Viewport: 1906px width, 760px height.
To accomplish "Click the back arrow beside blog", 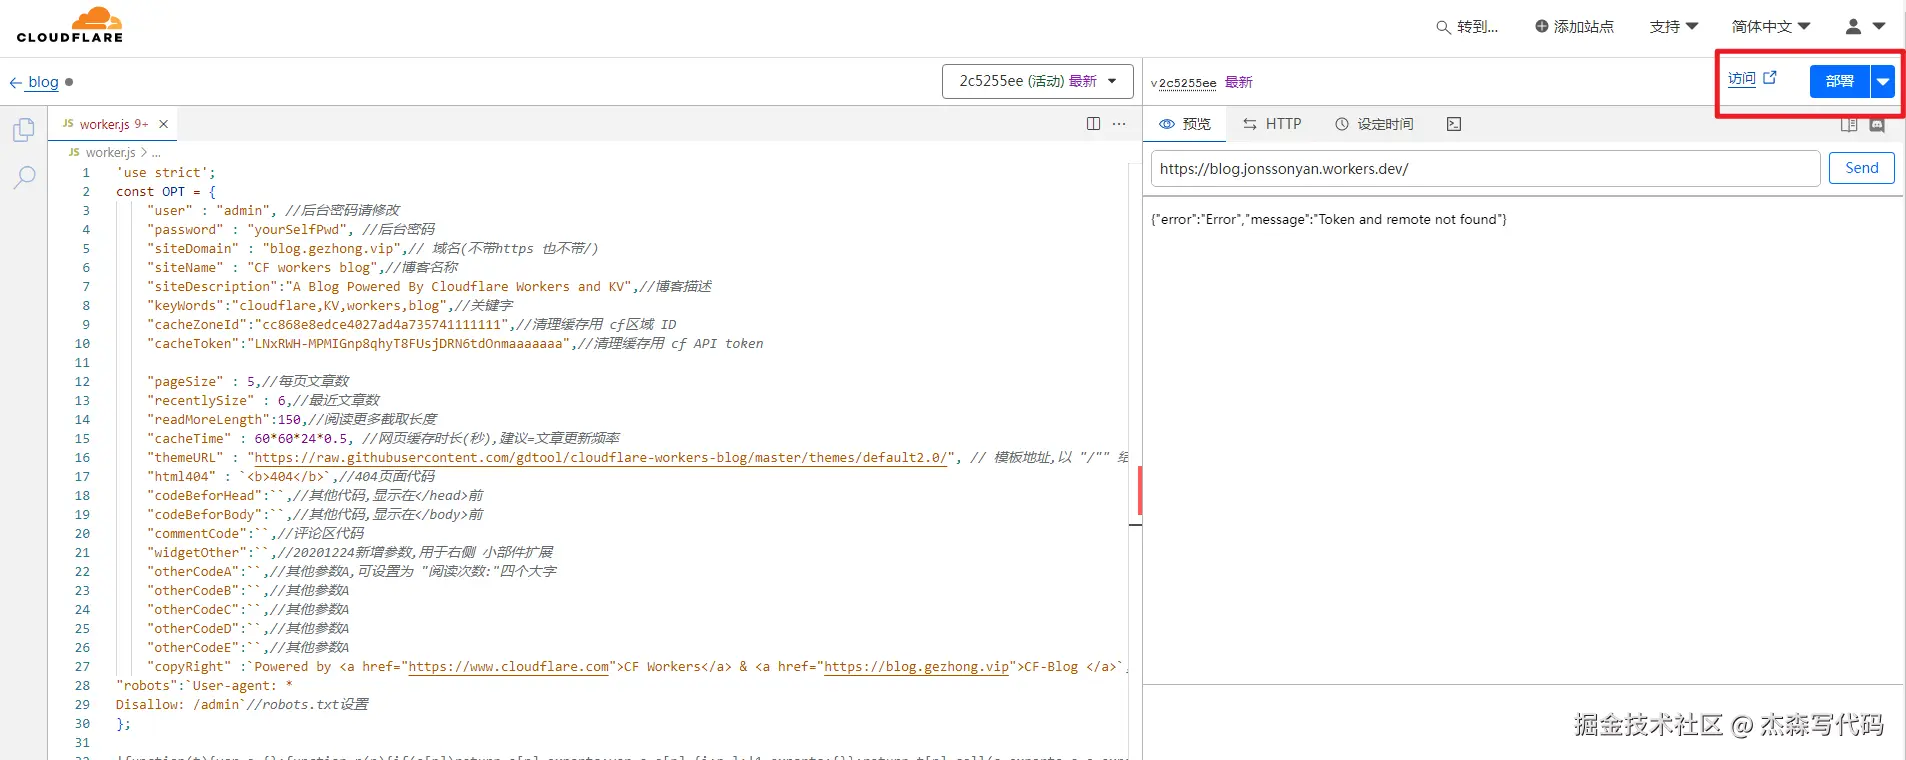I will coord(15,83).
